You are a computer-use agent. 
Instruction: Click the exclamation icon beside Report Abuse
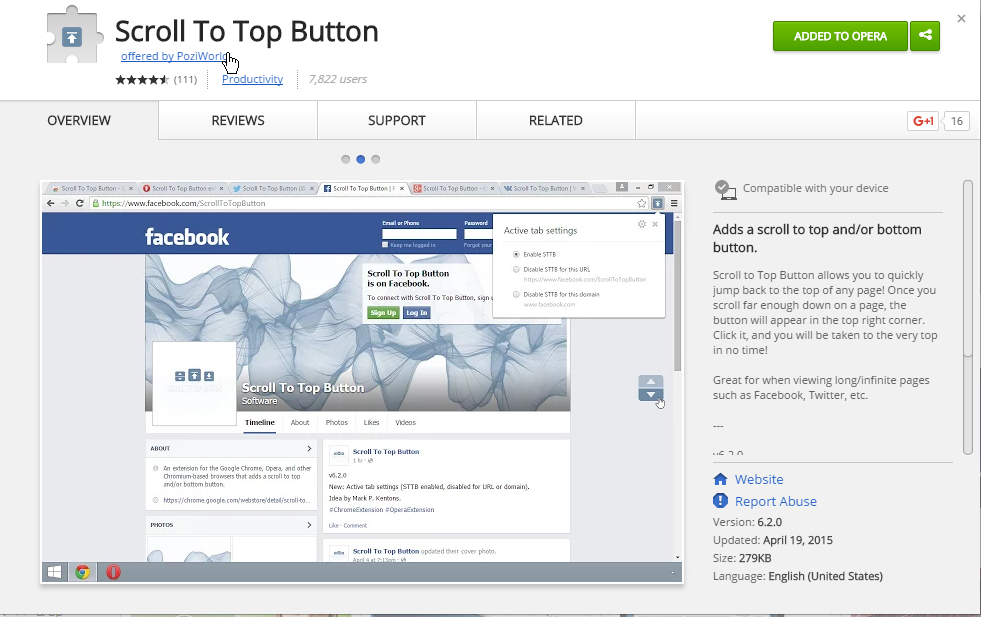(720, 501)
